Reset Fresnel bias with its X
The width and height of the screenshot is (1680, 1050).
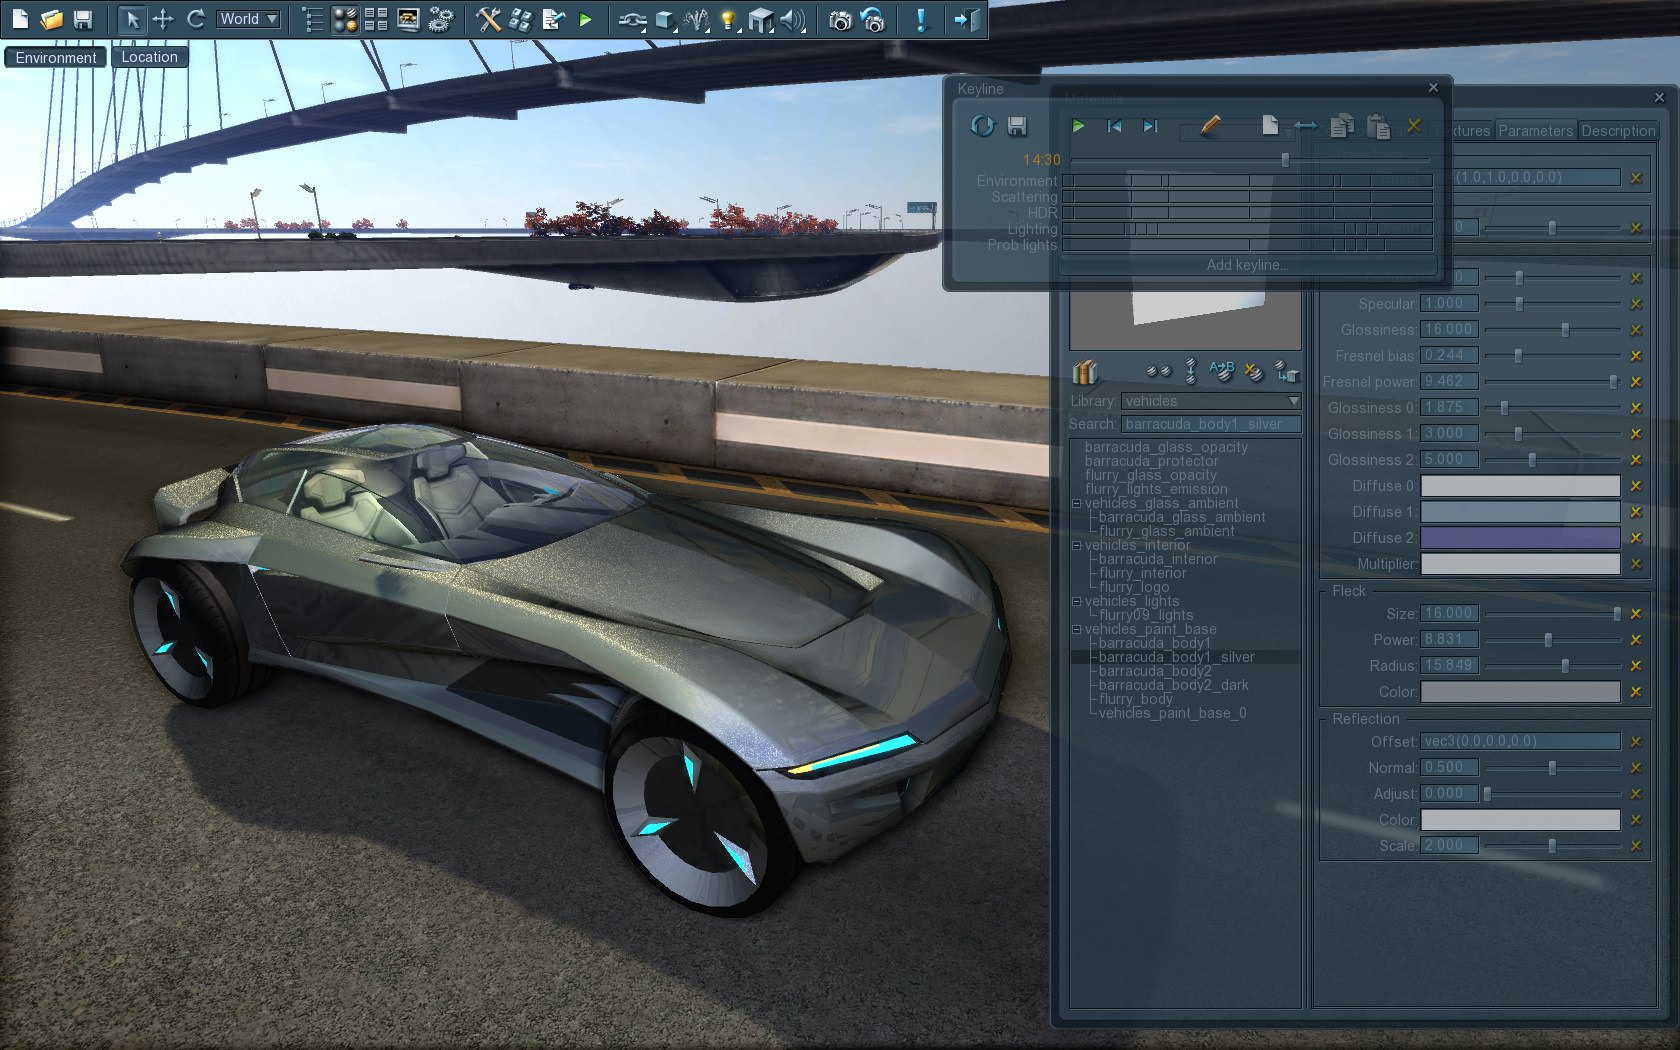click(1636, 356)
